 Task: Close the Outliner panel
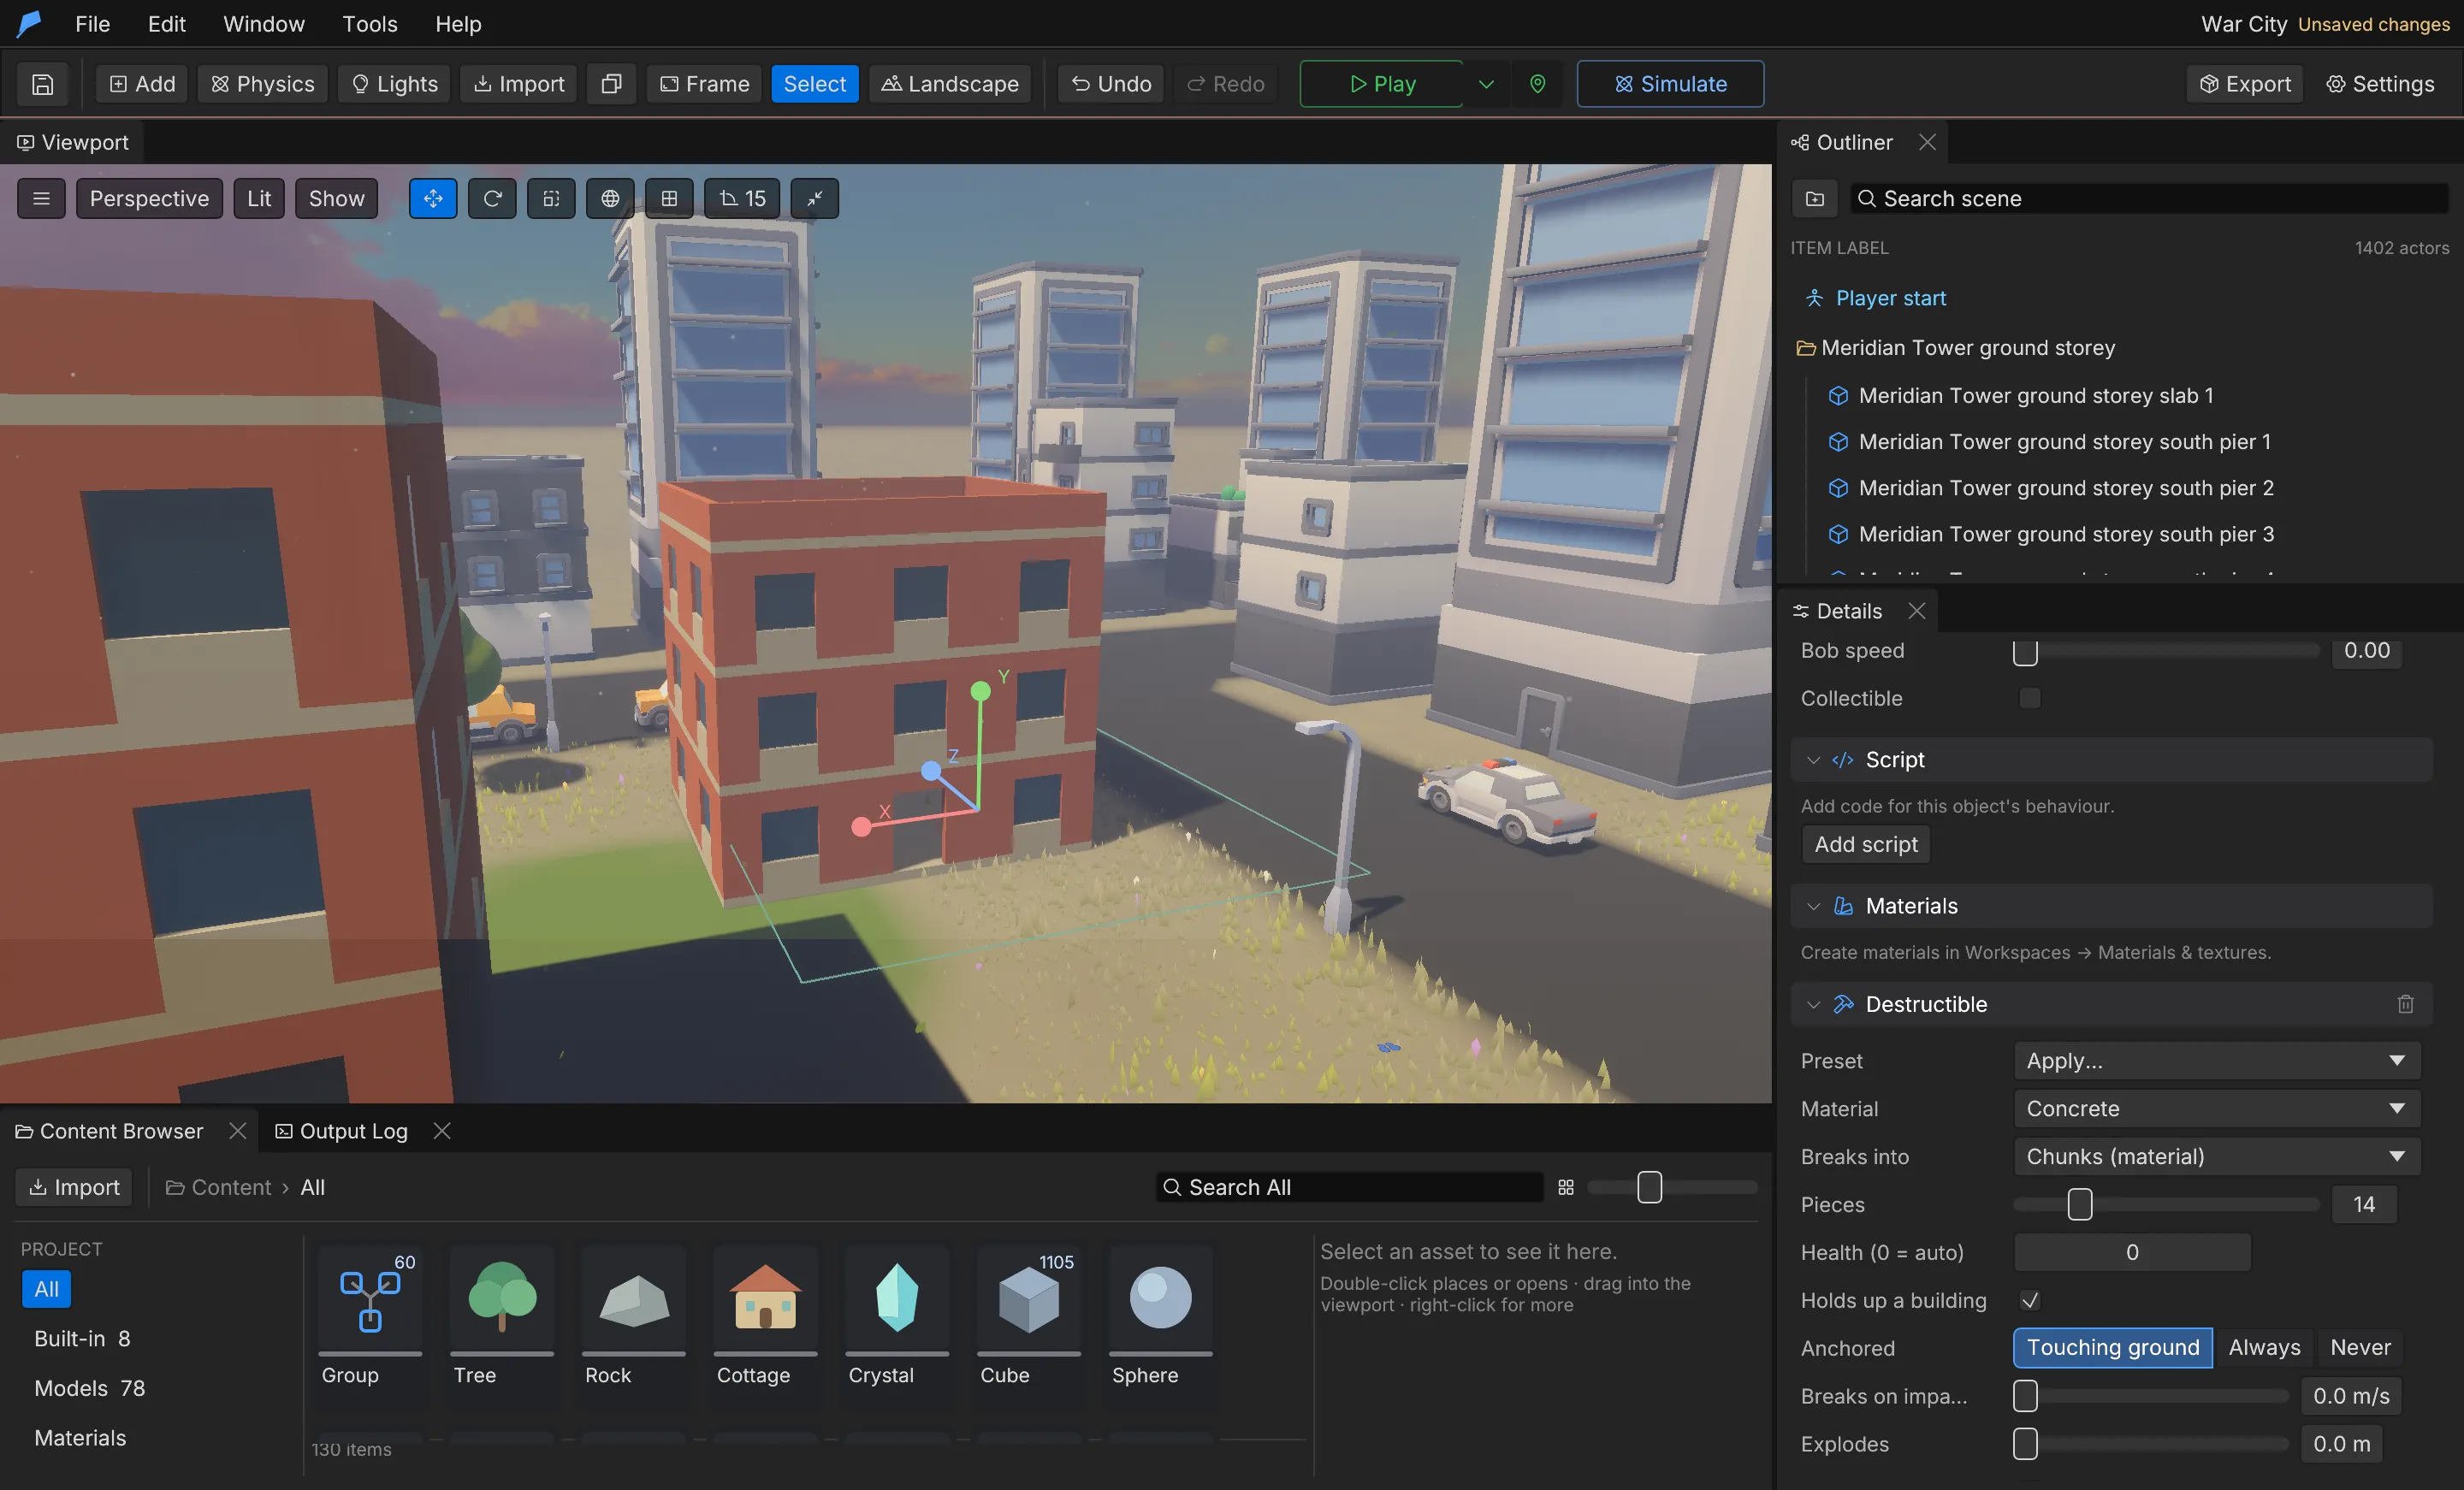pyautogui.click(x=1927, y=142)
